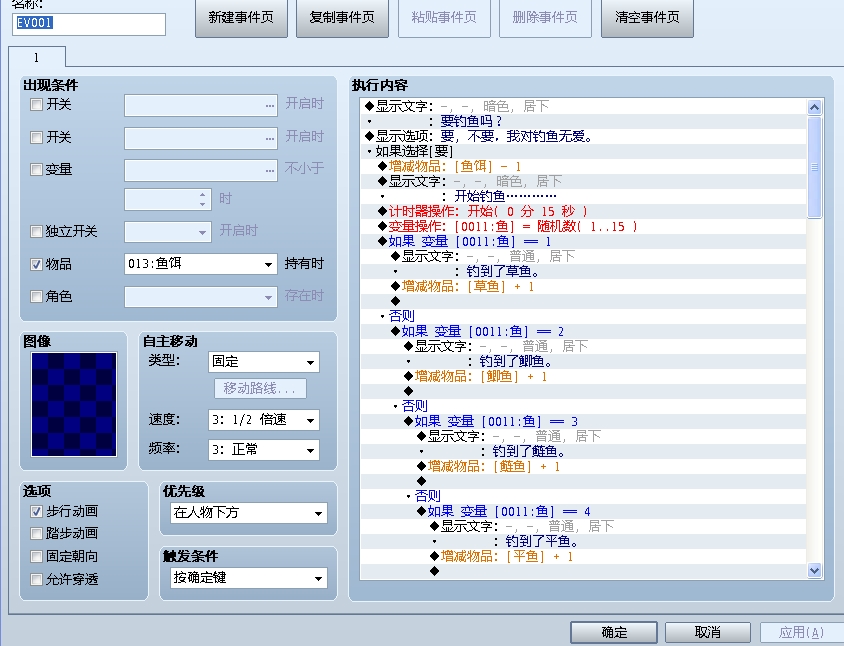
Task: Select event page tab 1
Action: pyautogui.click(x=37, y=58)
